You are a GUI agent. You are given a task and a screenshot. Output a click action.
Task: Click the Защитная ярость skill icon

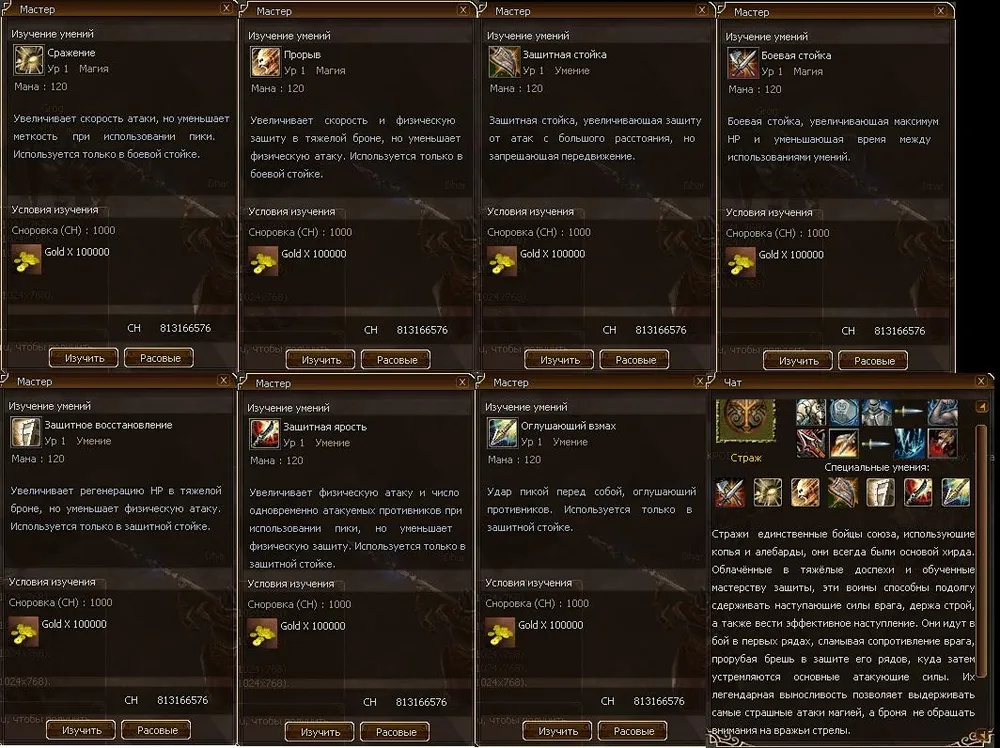pyautogui.click(x=264, y=434)
